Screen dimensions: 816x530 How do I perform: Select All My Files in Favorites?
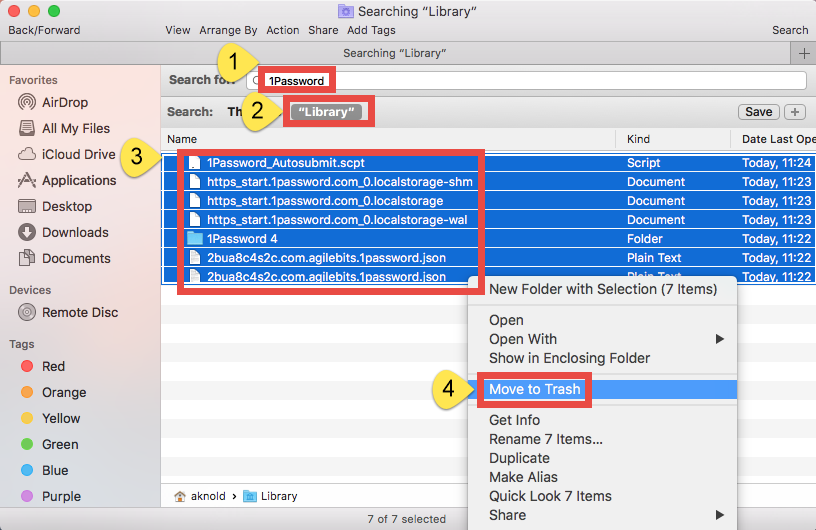point(64,128)
